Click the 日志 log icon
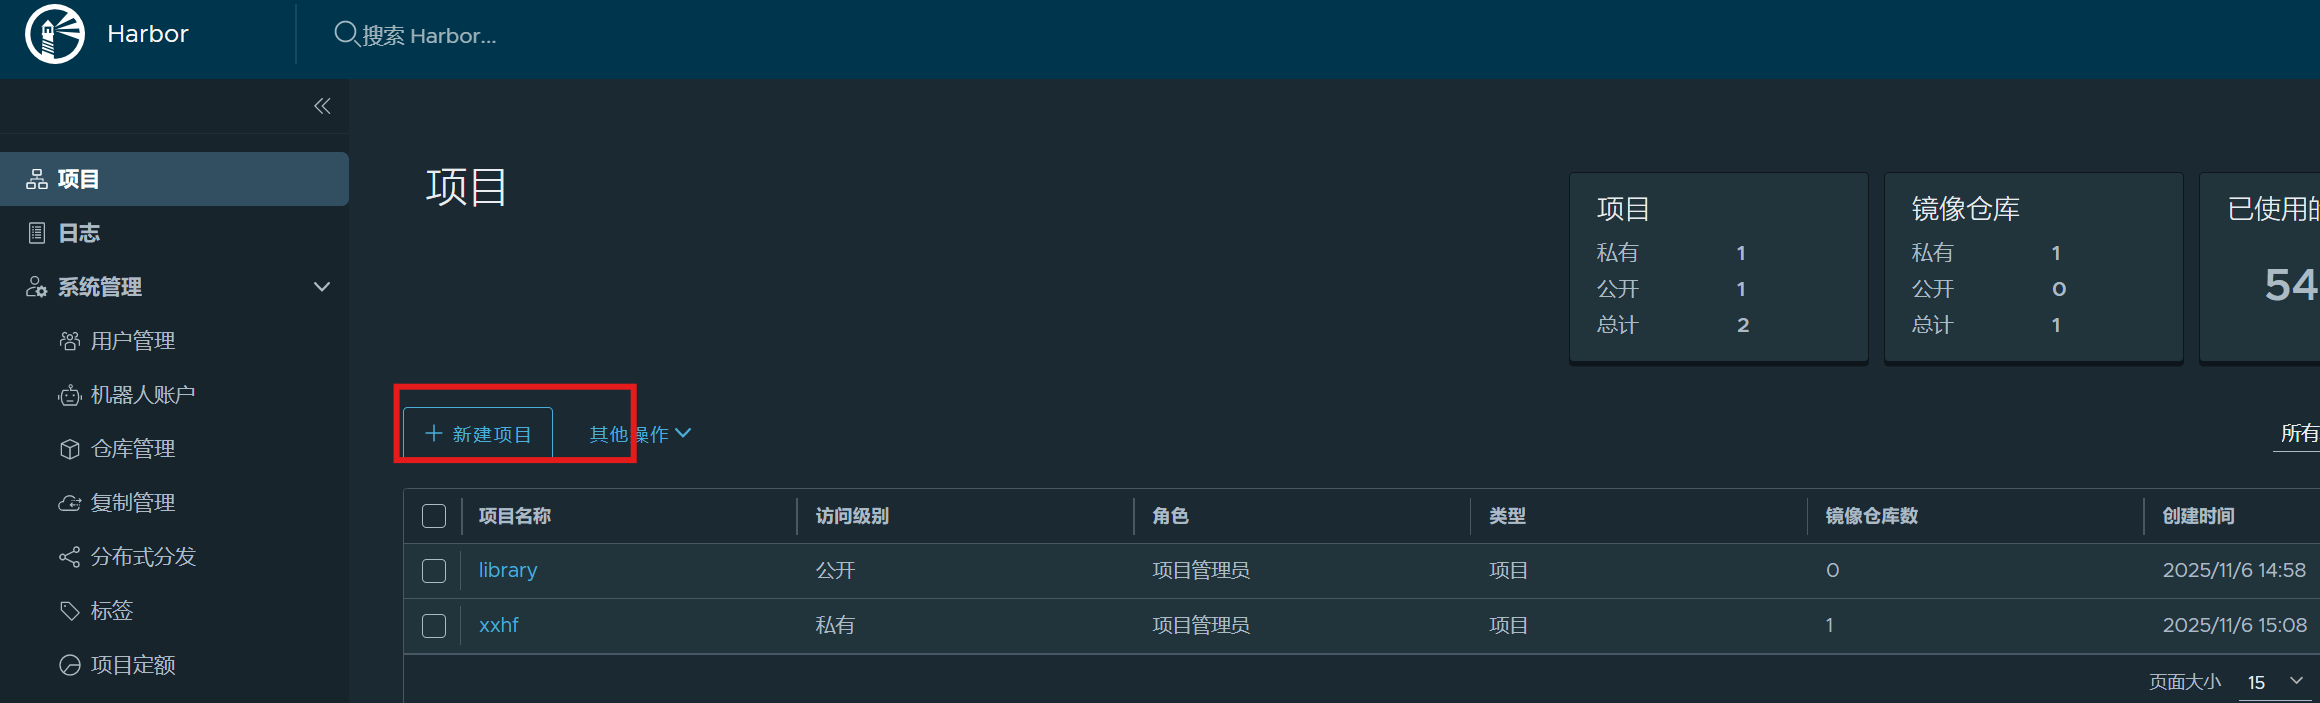 point(37,233)
